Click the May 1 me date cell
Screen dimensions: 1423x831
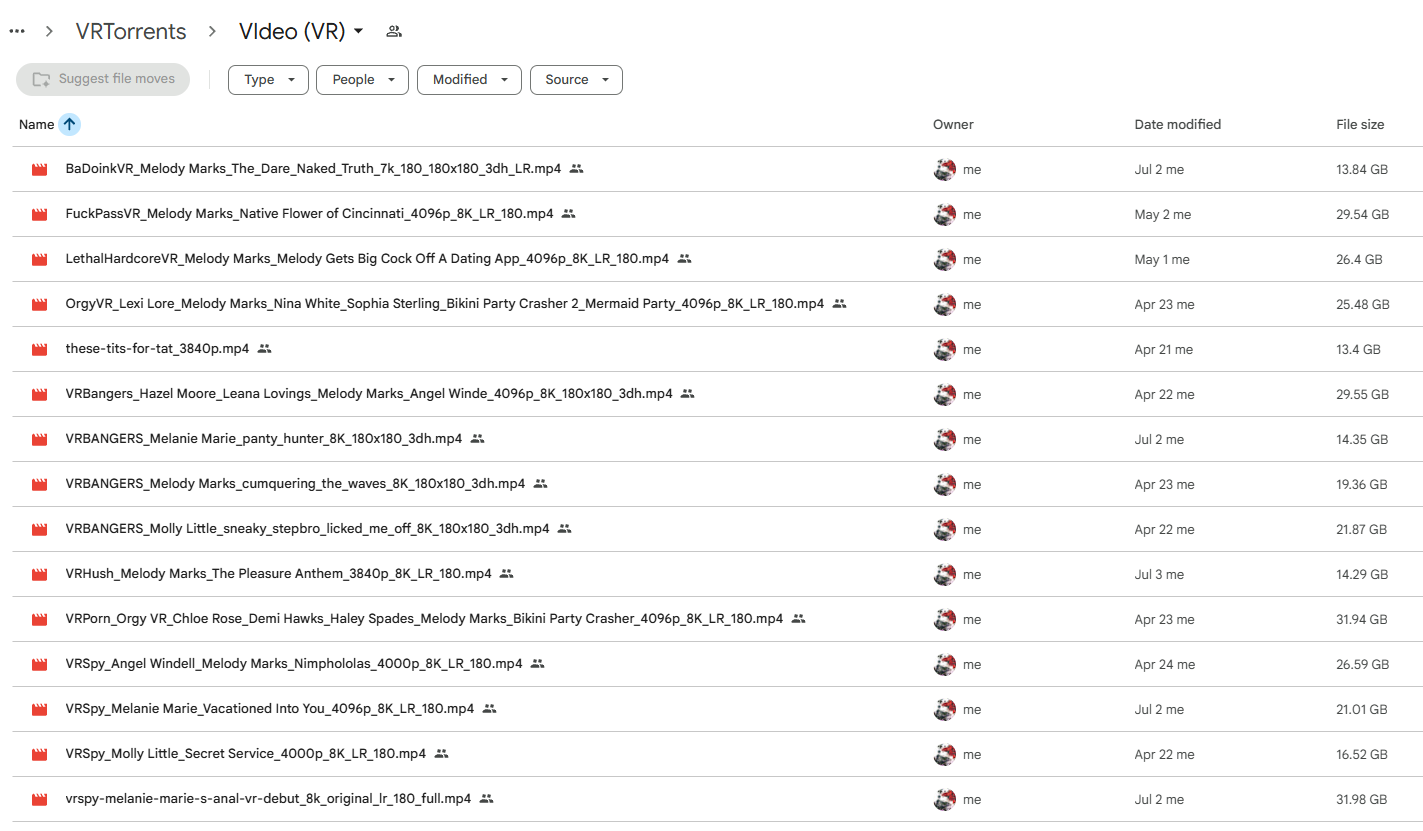tap(1162, 259)
